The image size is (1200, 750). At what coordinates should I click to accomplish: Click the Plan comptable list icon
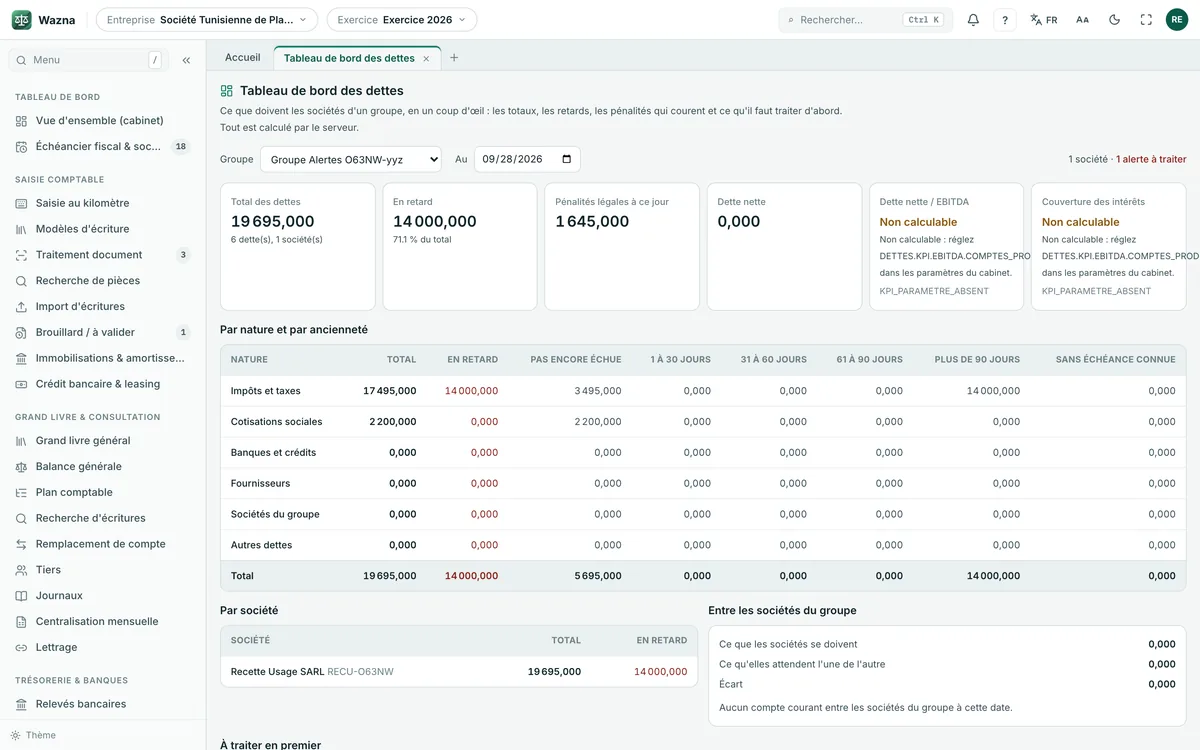pos(22,493)
